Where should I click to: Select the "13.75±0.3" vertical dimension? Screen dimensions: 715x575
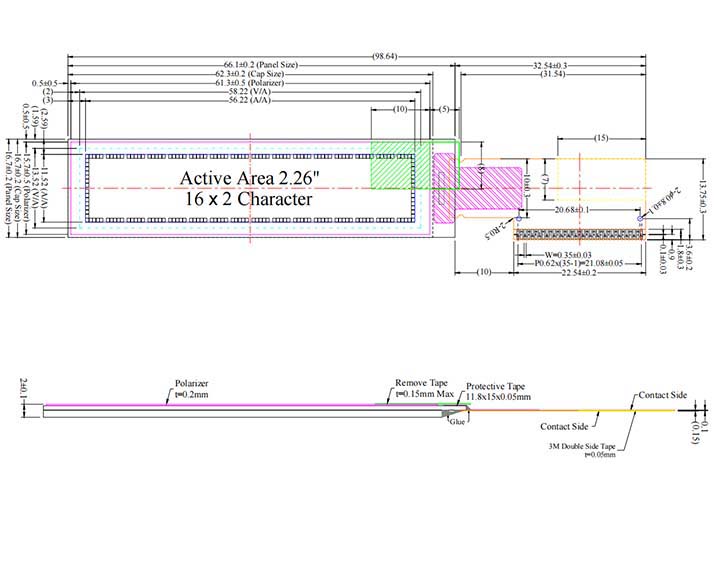703,197
